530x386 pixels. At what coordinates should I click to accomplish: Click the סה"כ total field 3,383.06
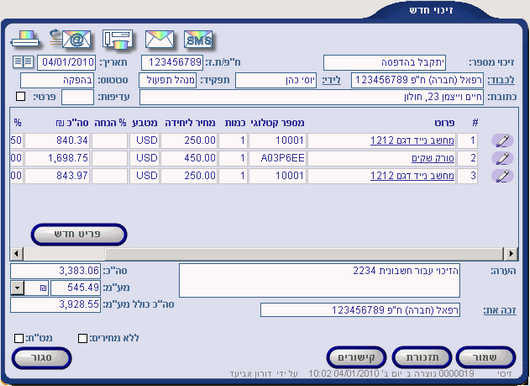point(55,271)
